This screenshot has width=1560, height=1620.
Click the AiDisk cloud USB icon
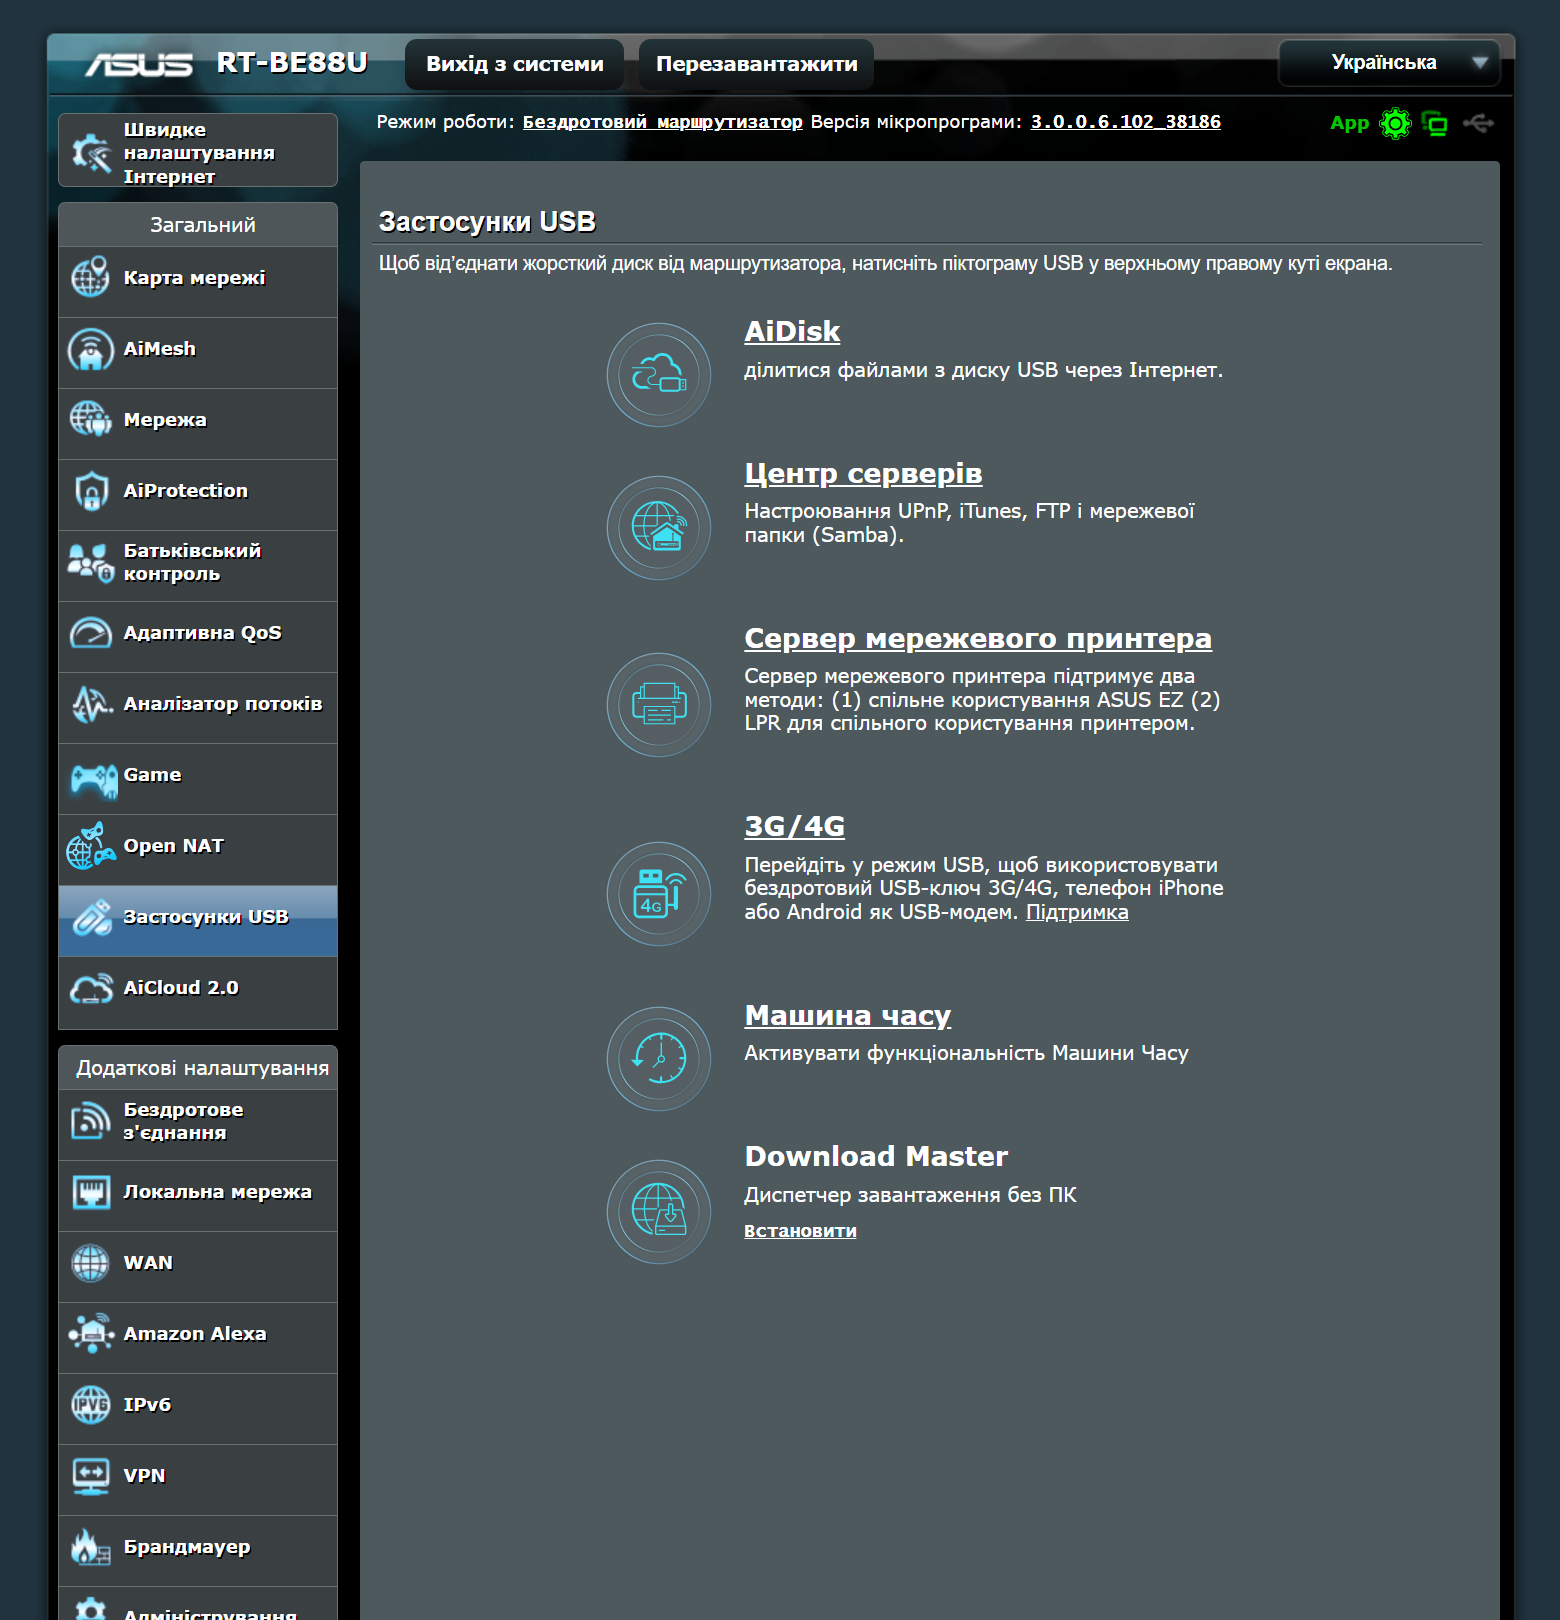[659, 375]
